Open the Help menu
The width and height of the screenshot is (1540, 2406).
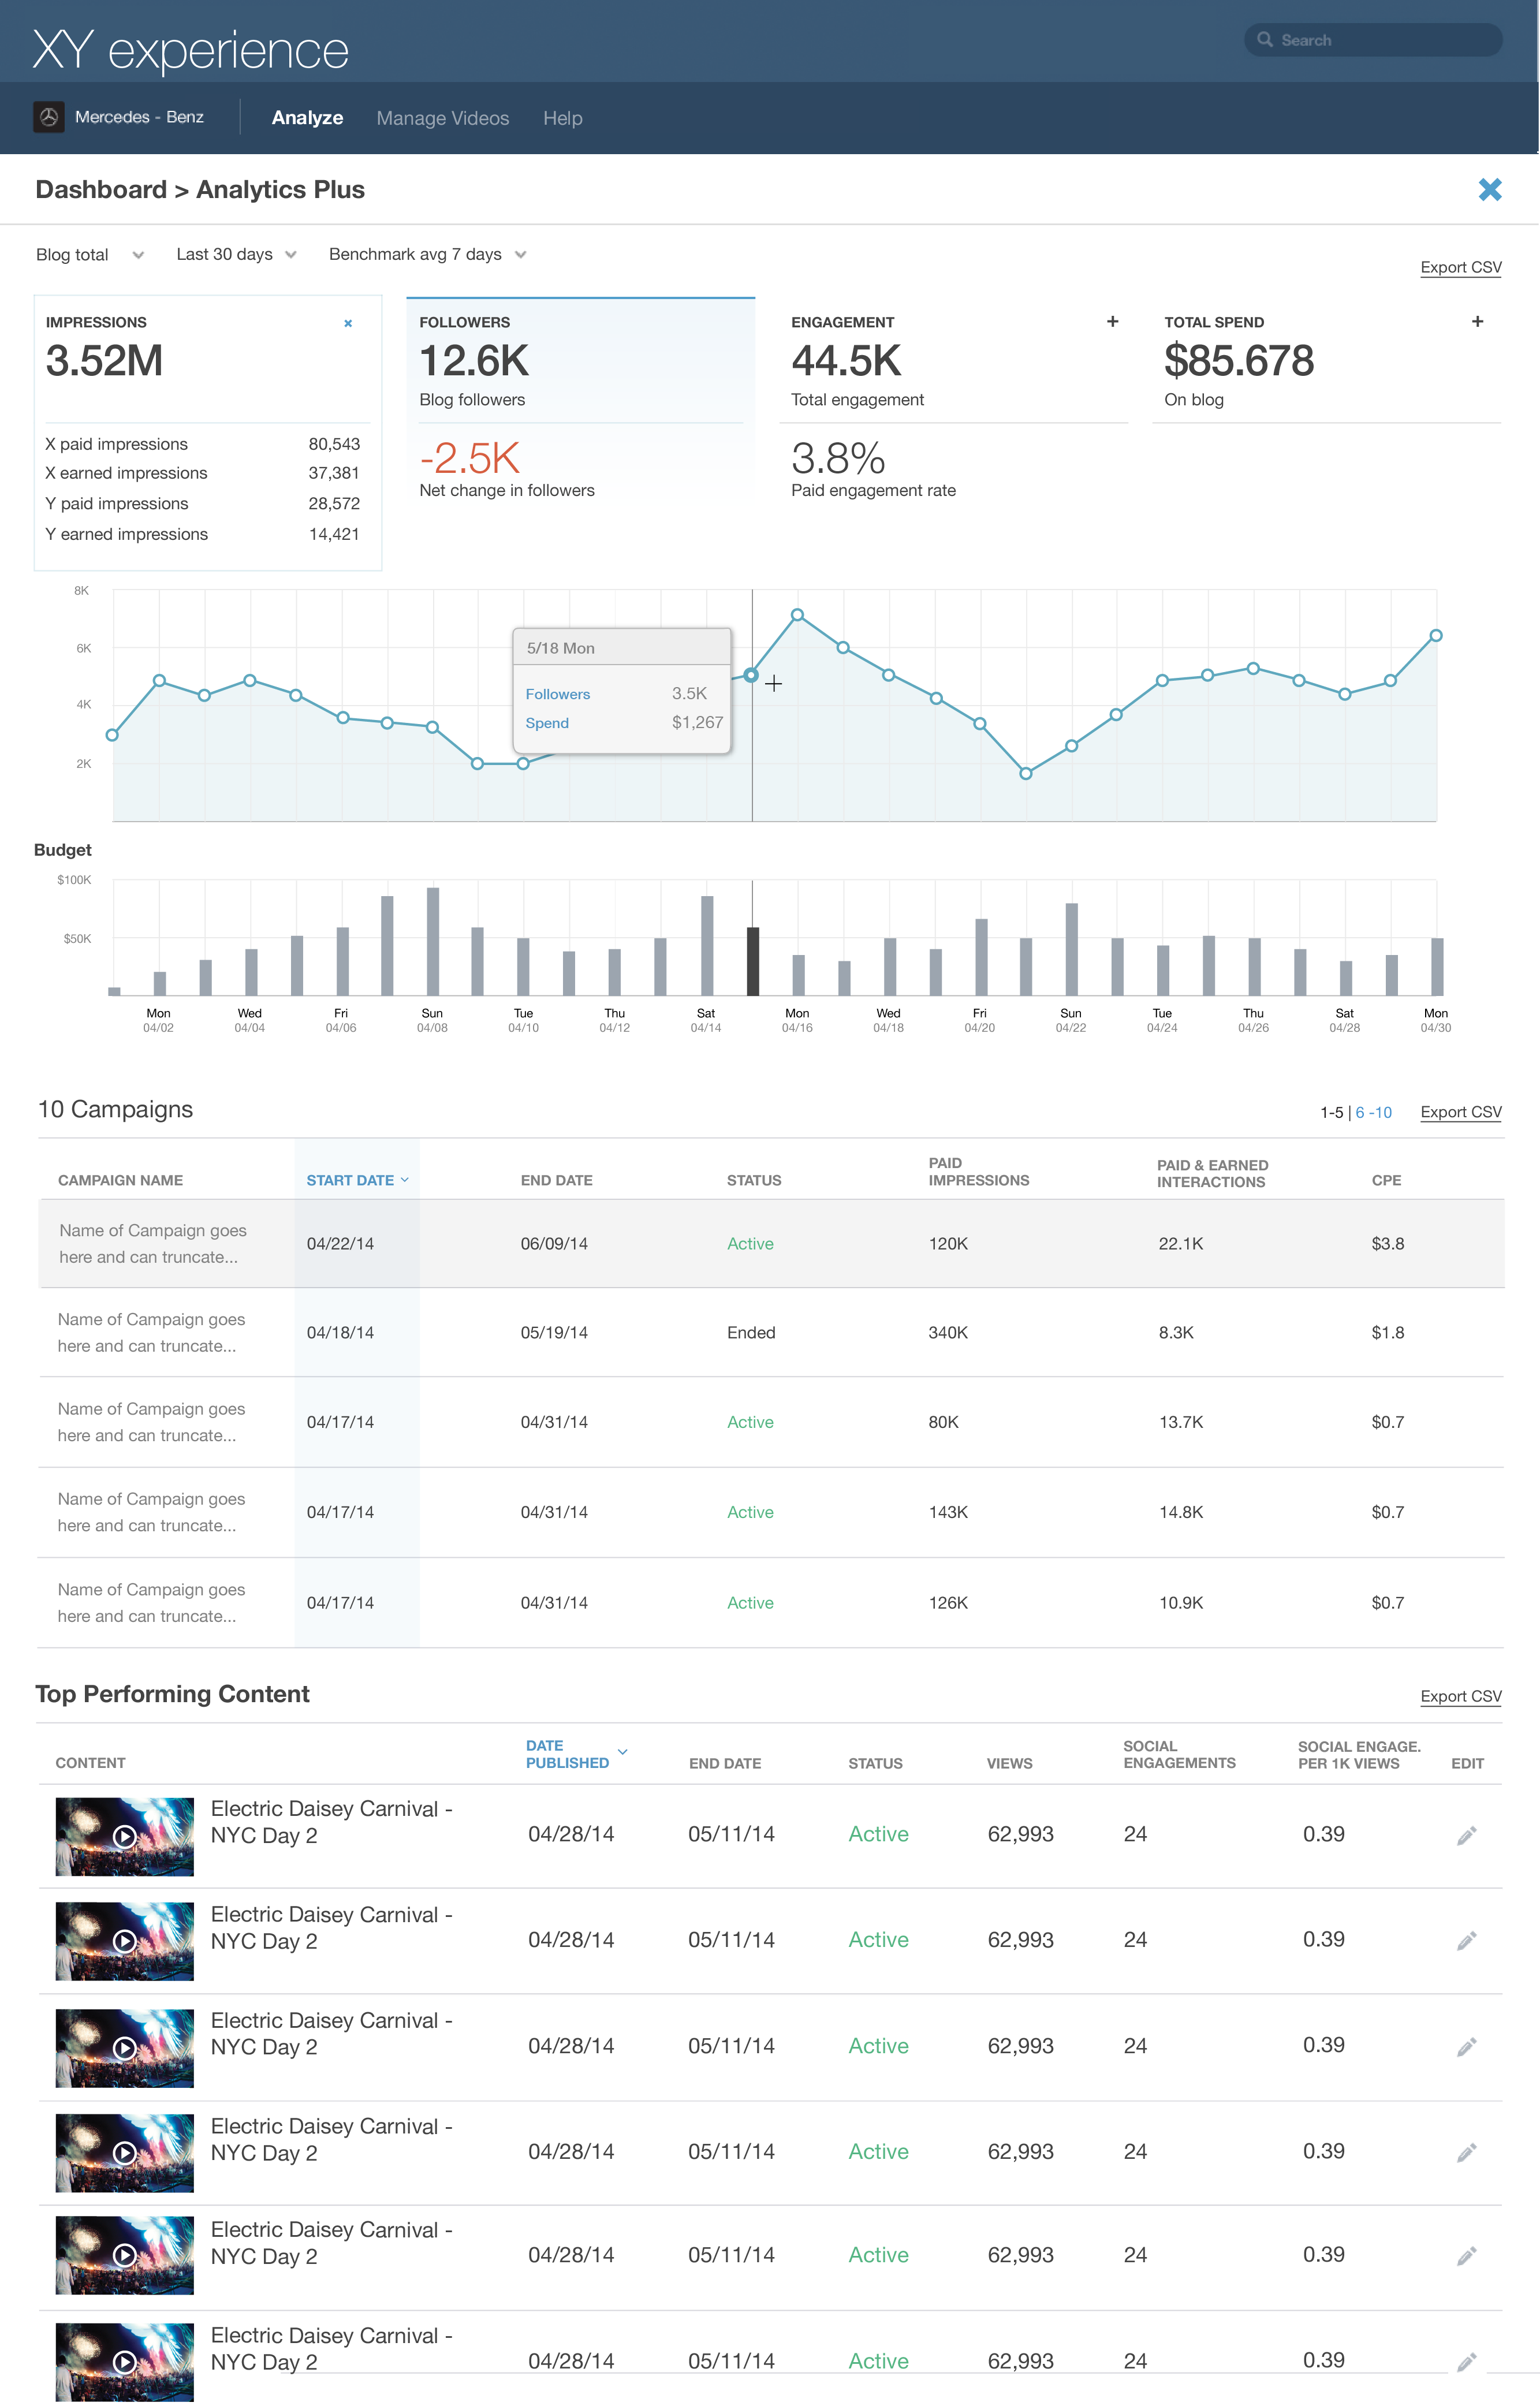point(563,118)
